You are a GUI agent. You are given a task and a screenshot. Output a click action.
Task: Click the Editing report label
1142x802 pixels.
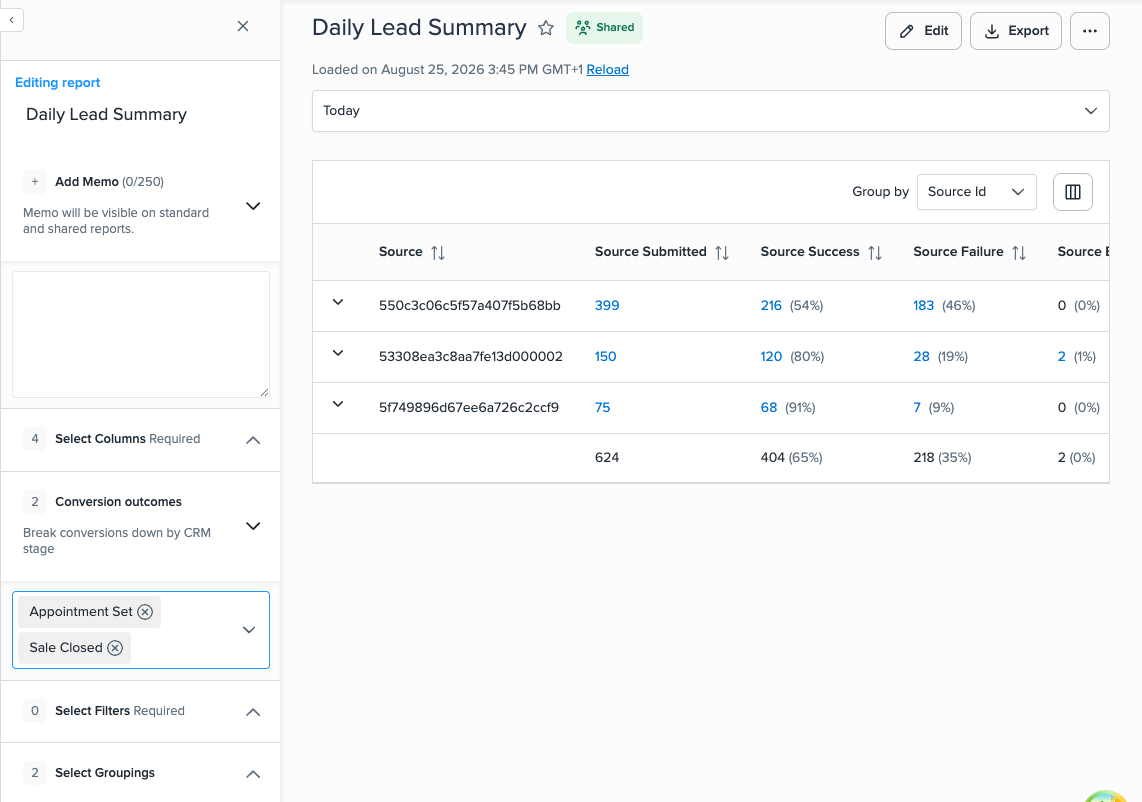click(x=58, y=83)
